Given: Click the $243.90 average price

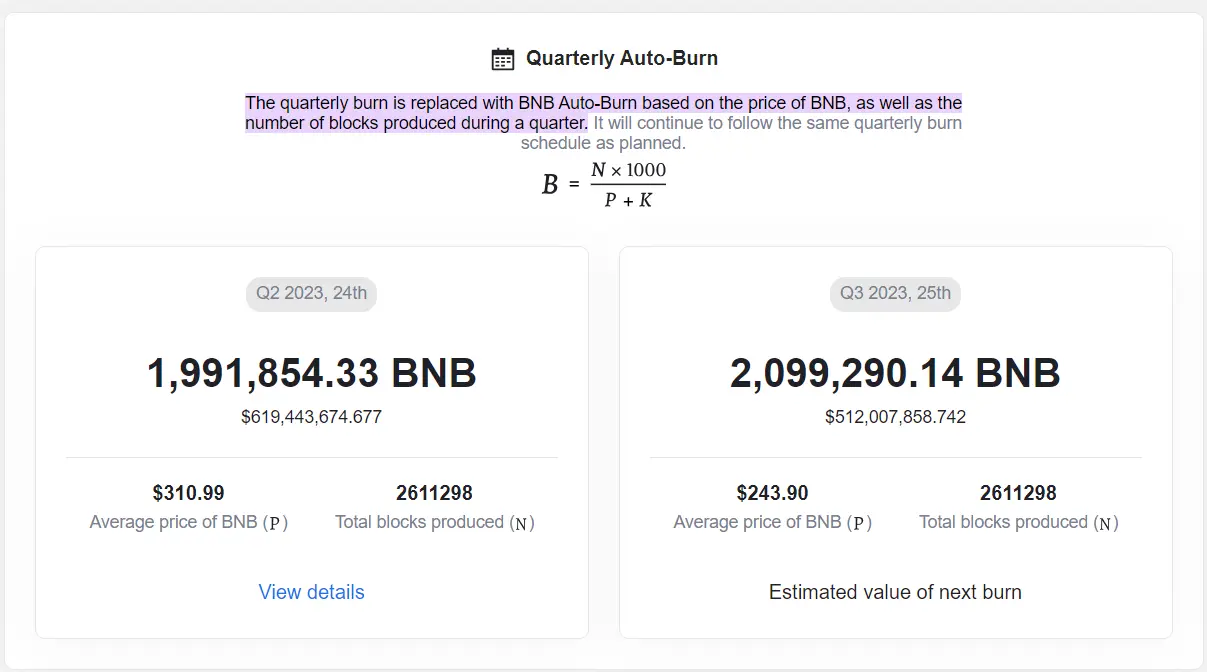Looking at the screenshot, I should (x=773, y=493).
